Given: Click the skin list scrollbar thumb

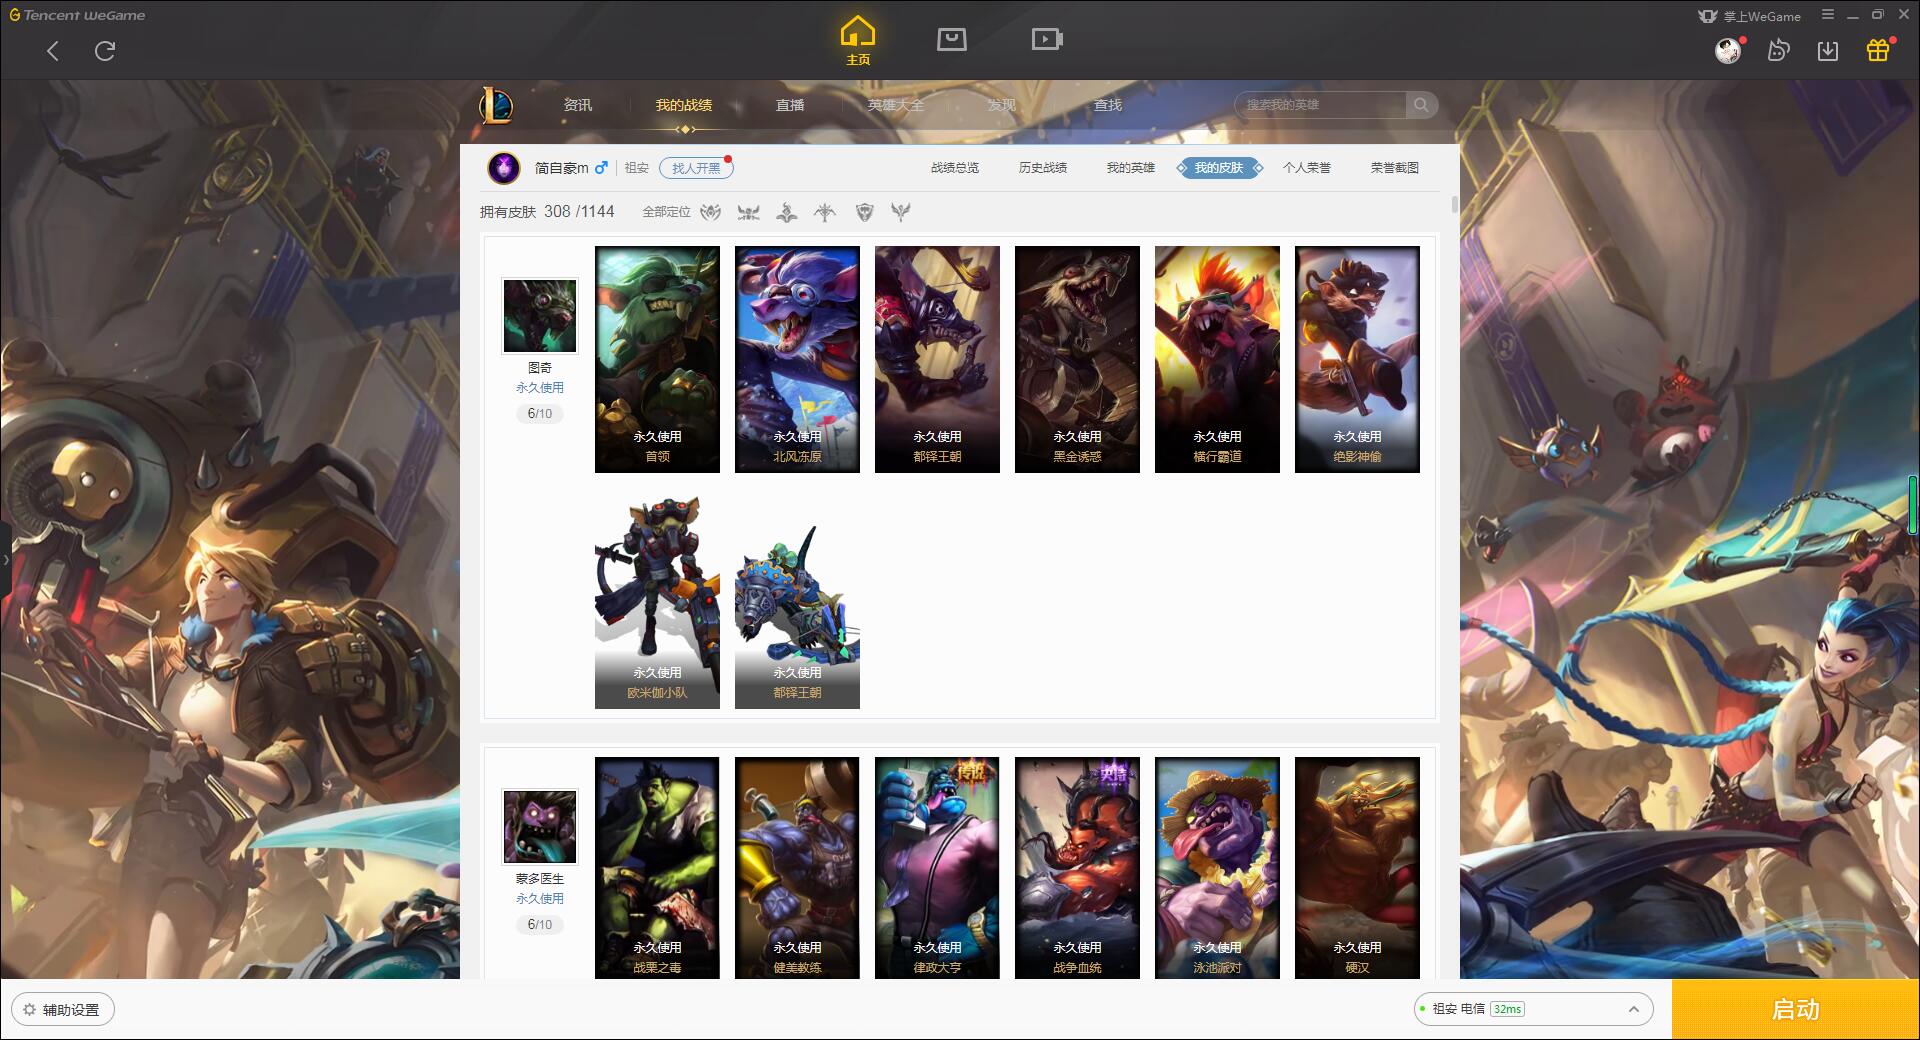Looking at the screenshot, I should point(1454,205).
